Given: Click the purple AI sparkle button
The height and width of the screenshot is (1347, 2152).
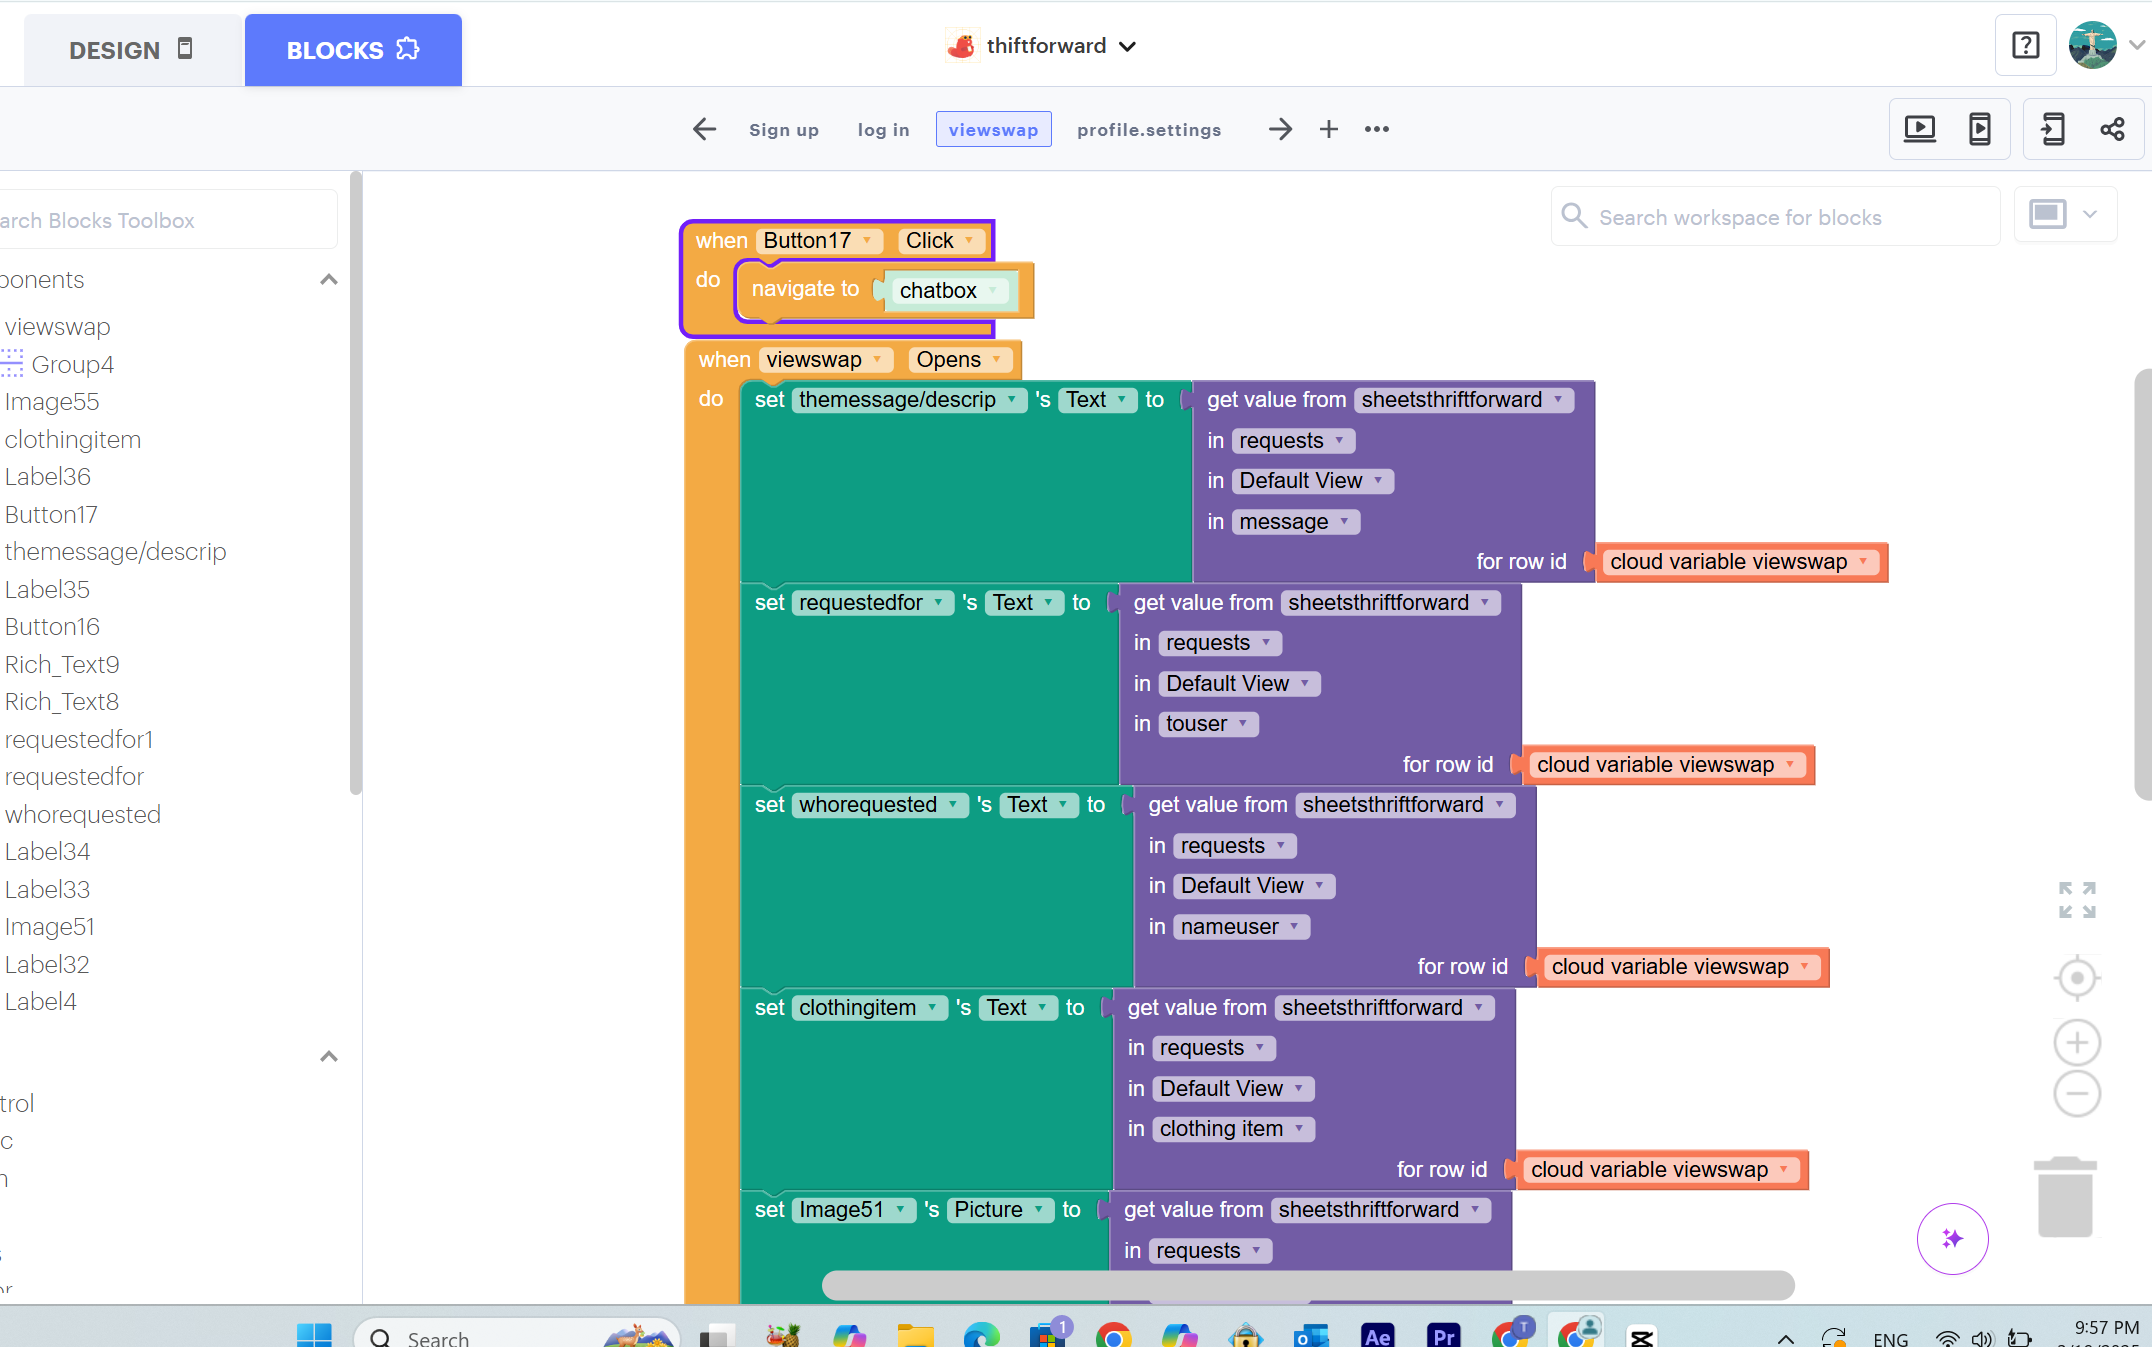Looking at the screenshot, I should pyautogui.click(x=1952, y=1238).
